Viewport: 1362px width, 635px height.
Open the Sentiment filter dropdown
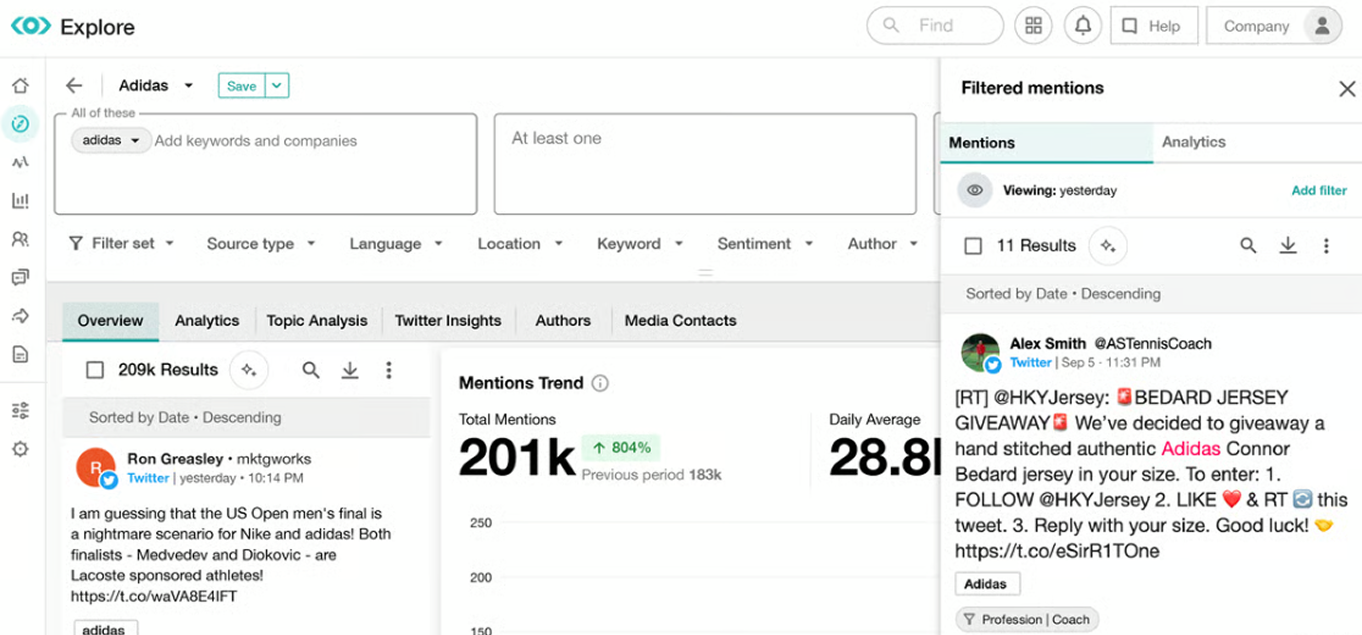[x=765, y=243]
